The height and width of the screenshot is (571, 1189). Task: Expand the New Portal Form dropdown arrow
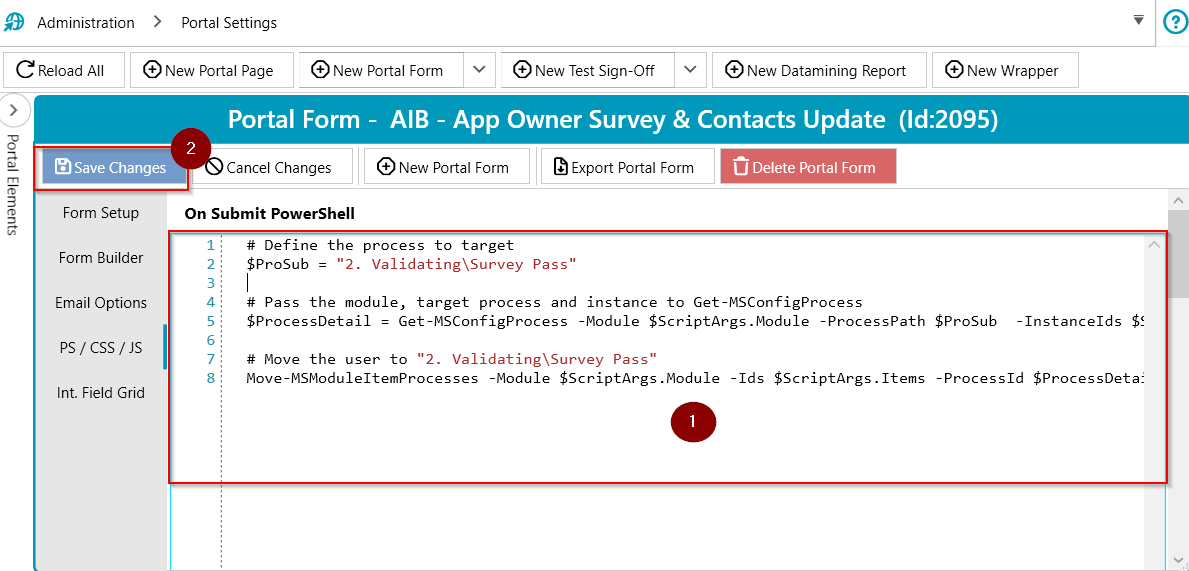479,70
